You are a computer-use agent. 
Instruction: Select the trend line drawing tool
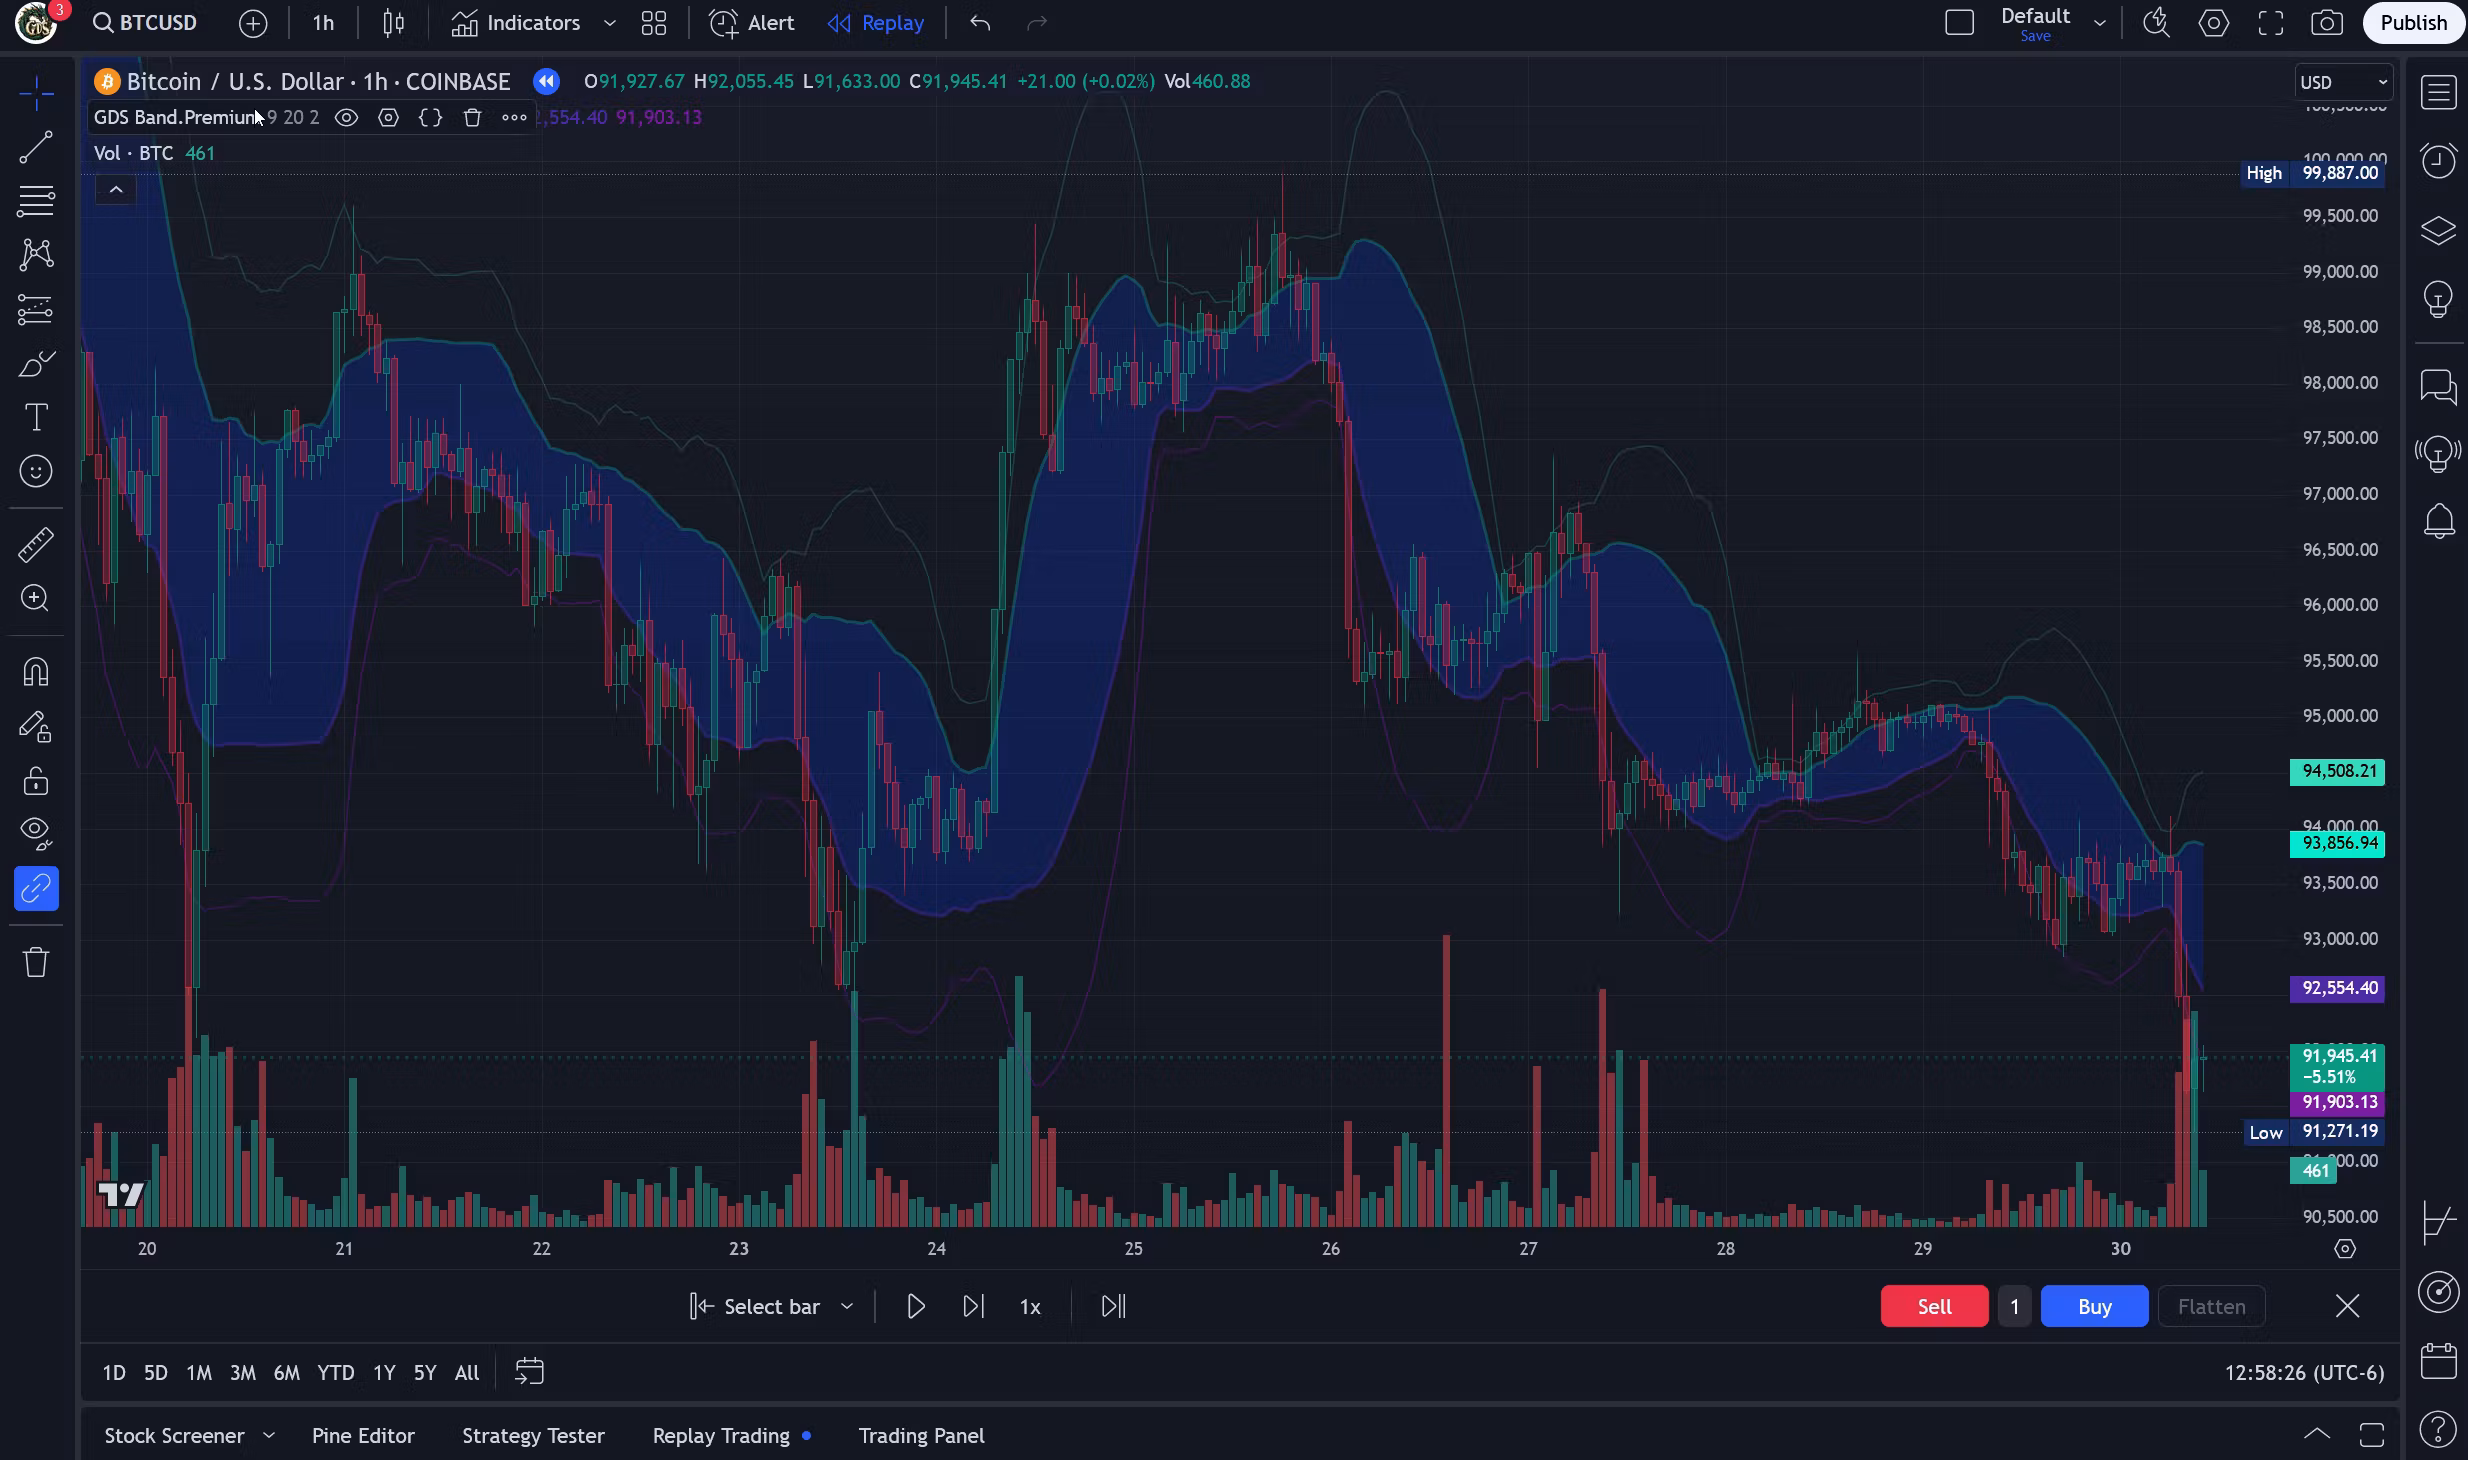36,148
